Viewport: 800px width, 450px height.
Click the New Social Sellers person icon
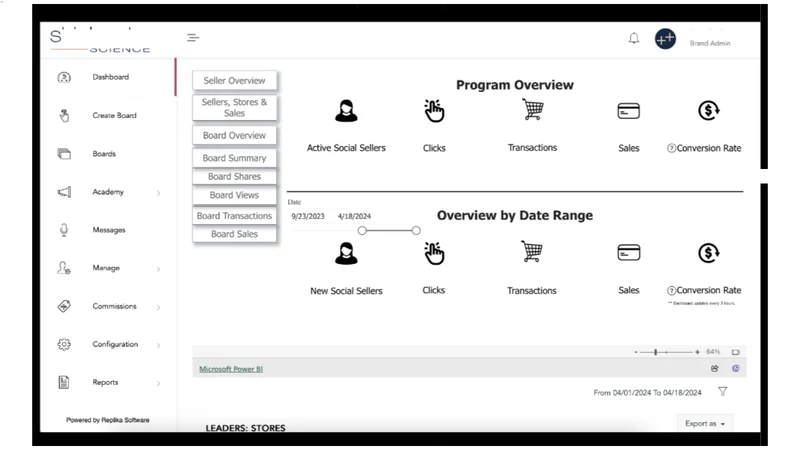(x=346, y=253)
